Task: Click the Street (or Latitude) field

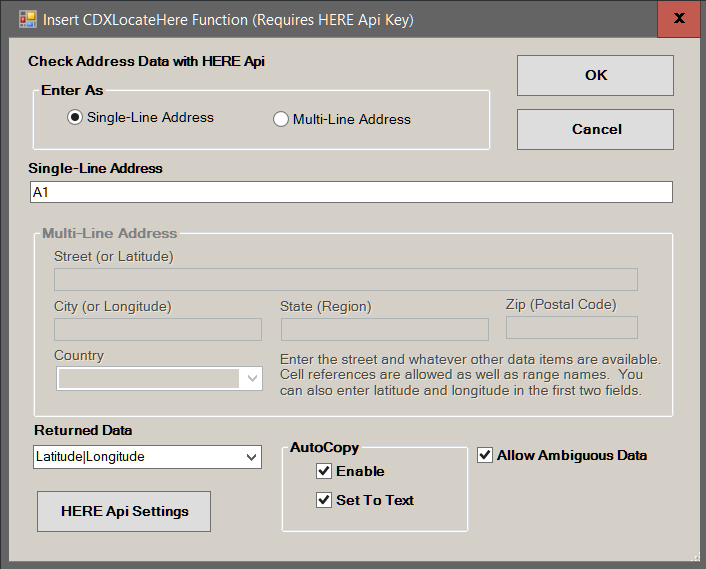Action: (x=346, y=280)
